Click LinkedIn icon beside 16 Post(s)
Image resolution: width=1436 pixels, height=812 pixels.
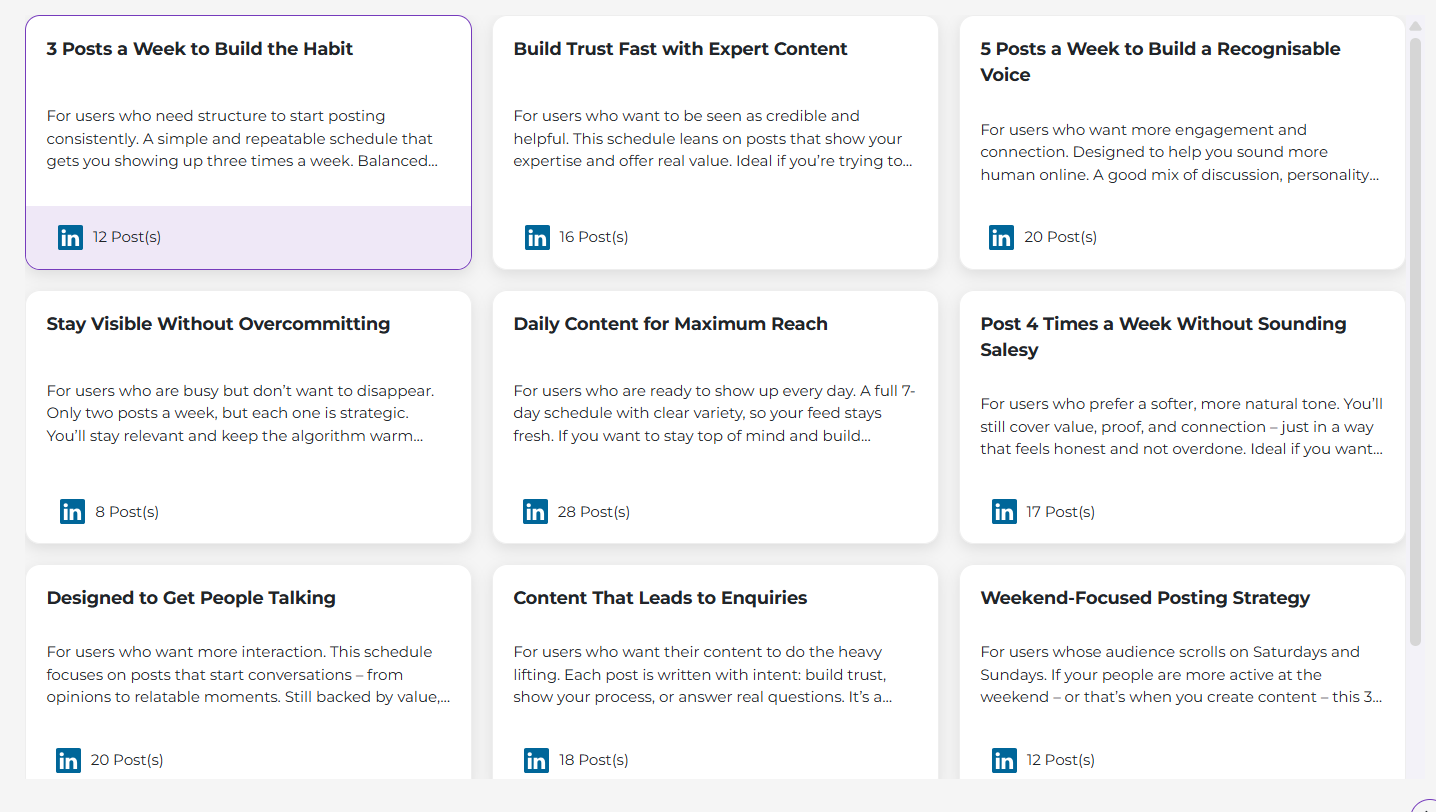pos(537,237)
